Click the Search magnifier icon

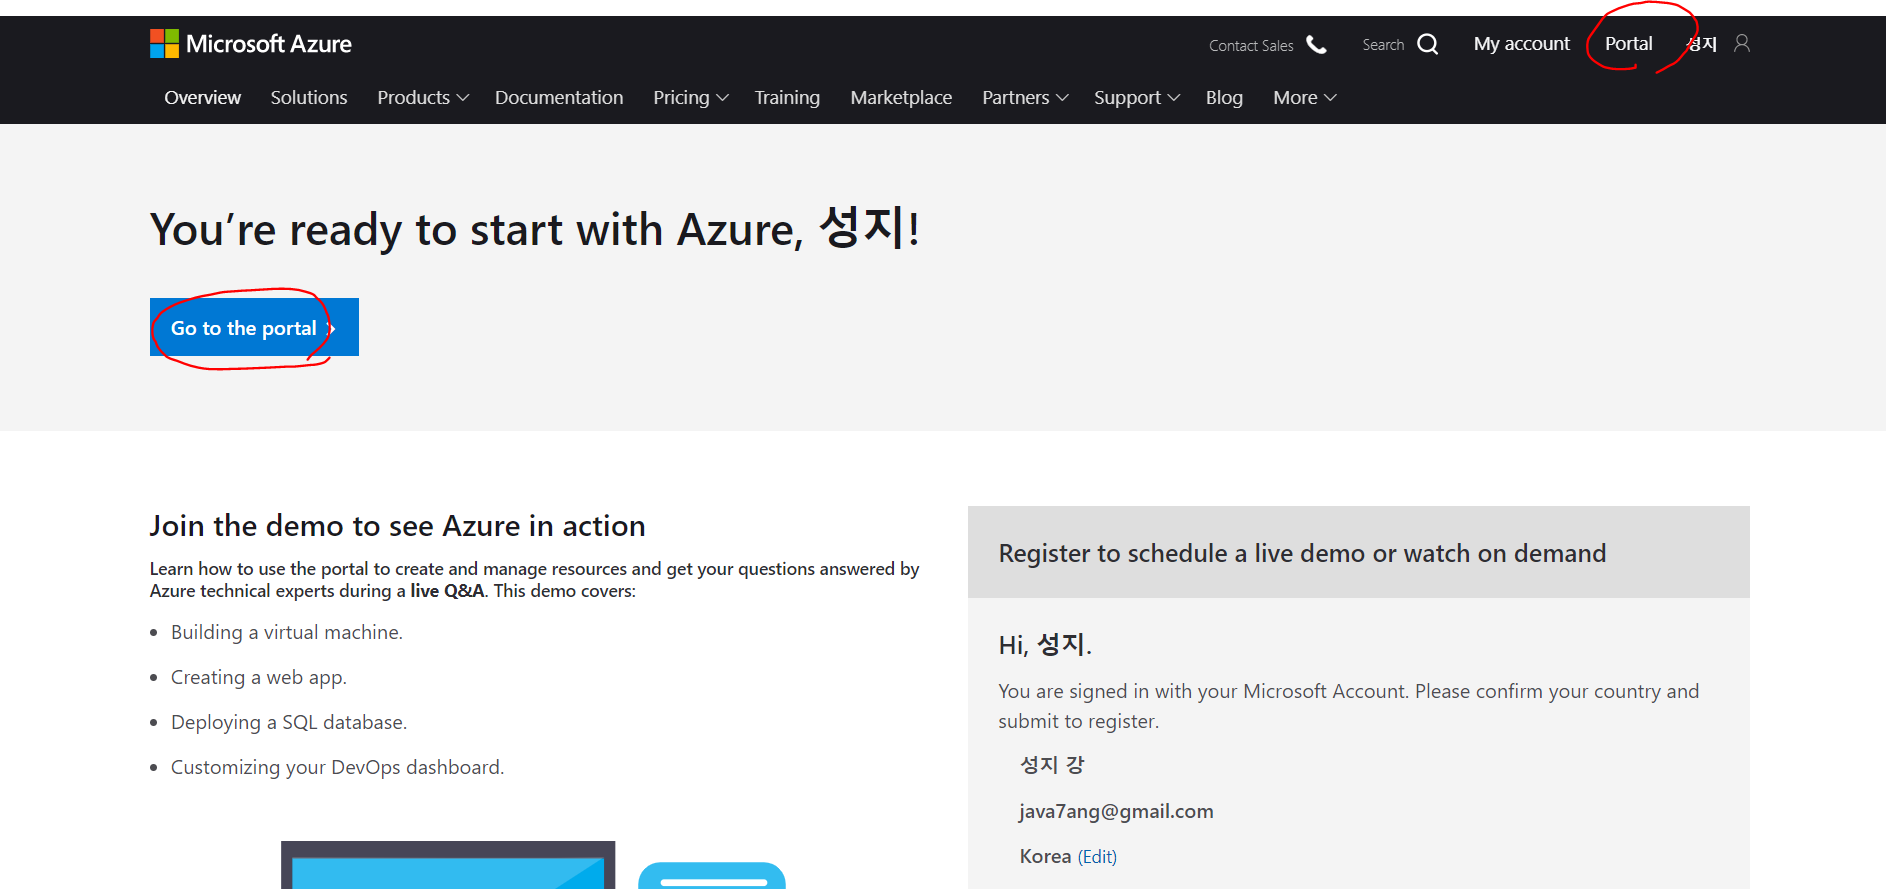1428,44
